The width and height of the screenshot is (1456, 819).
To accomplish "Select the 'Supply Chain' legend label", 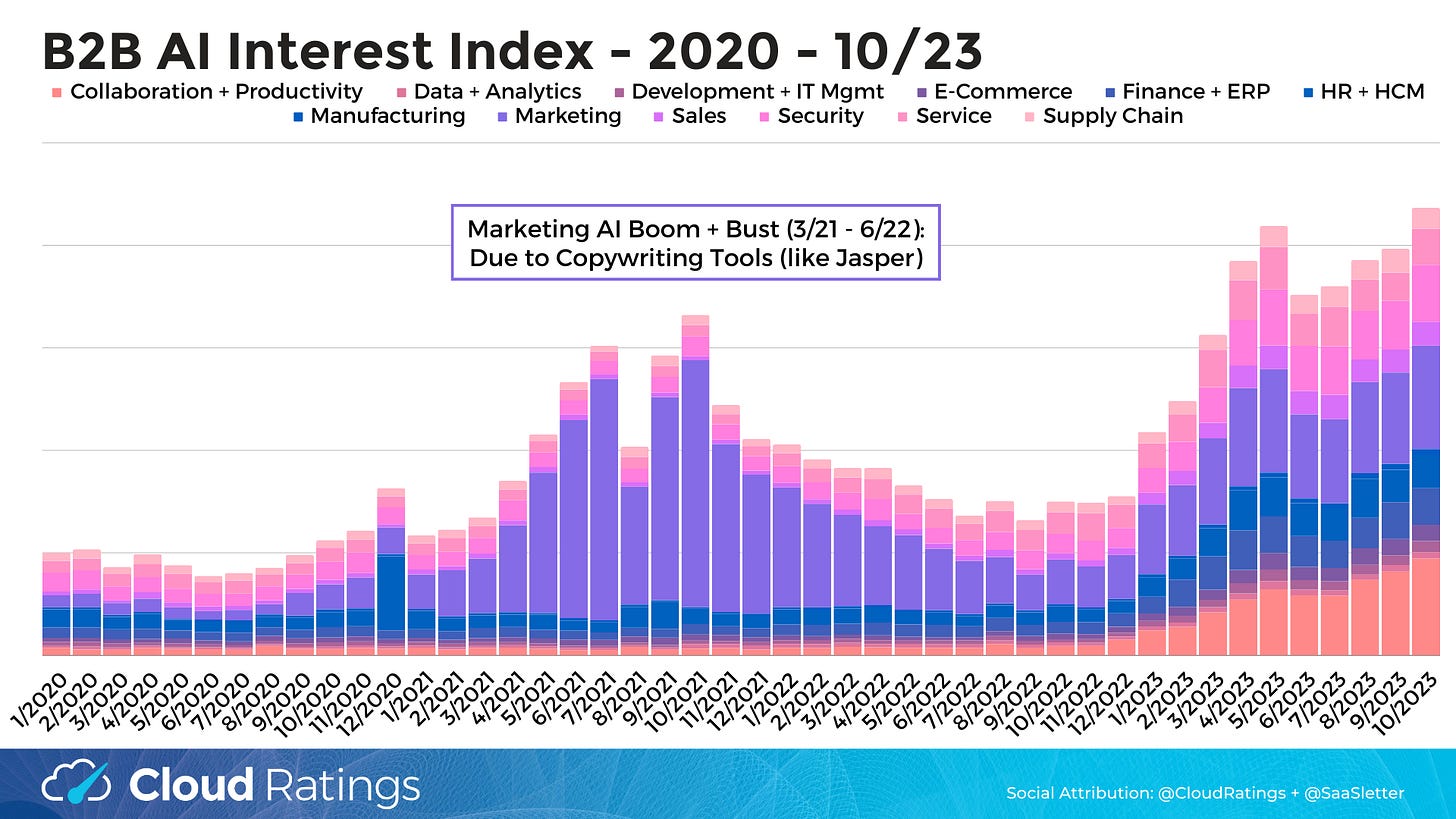I will (1113, 116).
